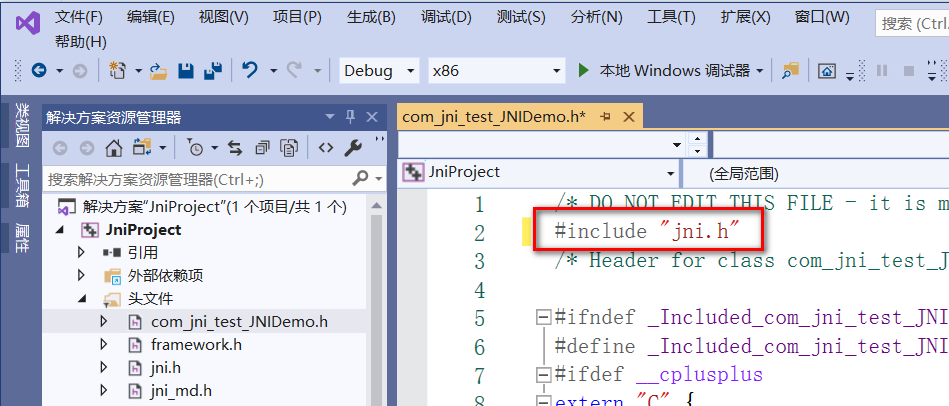The height and width of the screenshot is (406, 949).
Task: Collapse the #ifndef region on line 5
Action: (x=544, y=316)
